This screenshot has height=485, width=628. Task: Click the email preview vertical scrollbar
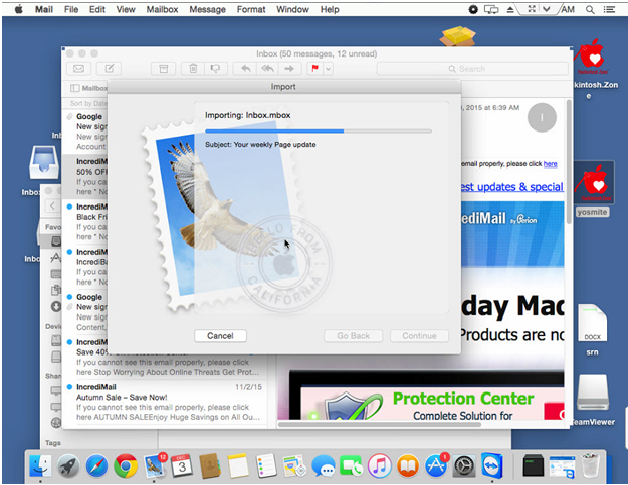(569, 162)
